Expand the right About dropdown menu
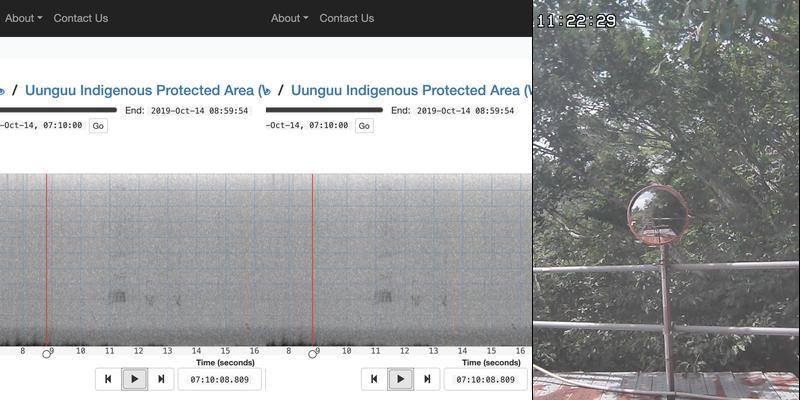Viewport: 800px width, 400px height. (x=290, y=18)
